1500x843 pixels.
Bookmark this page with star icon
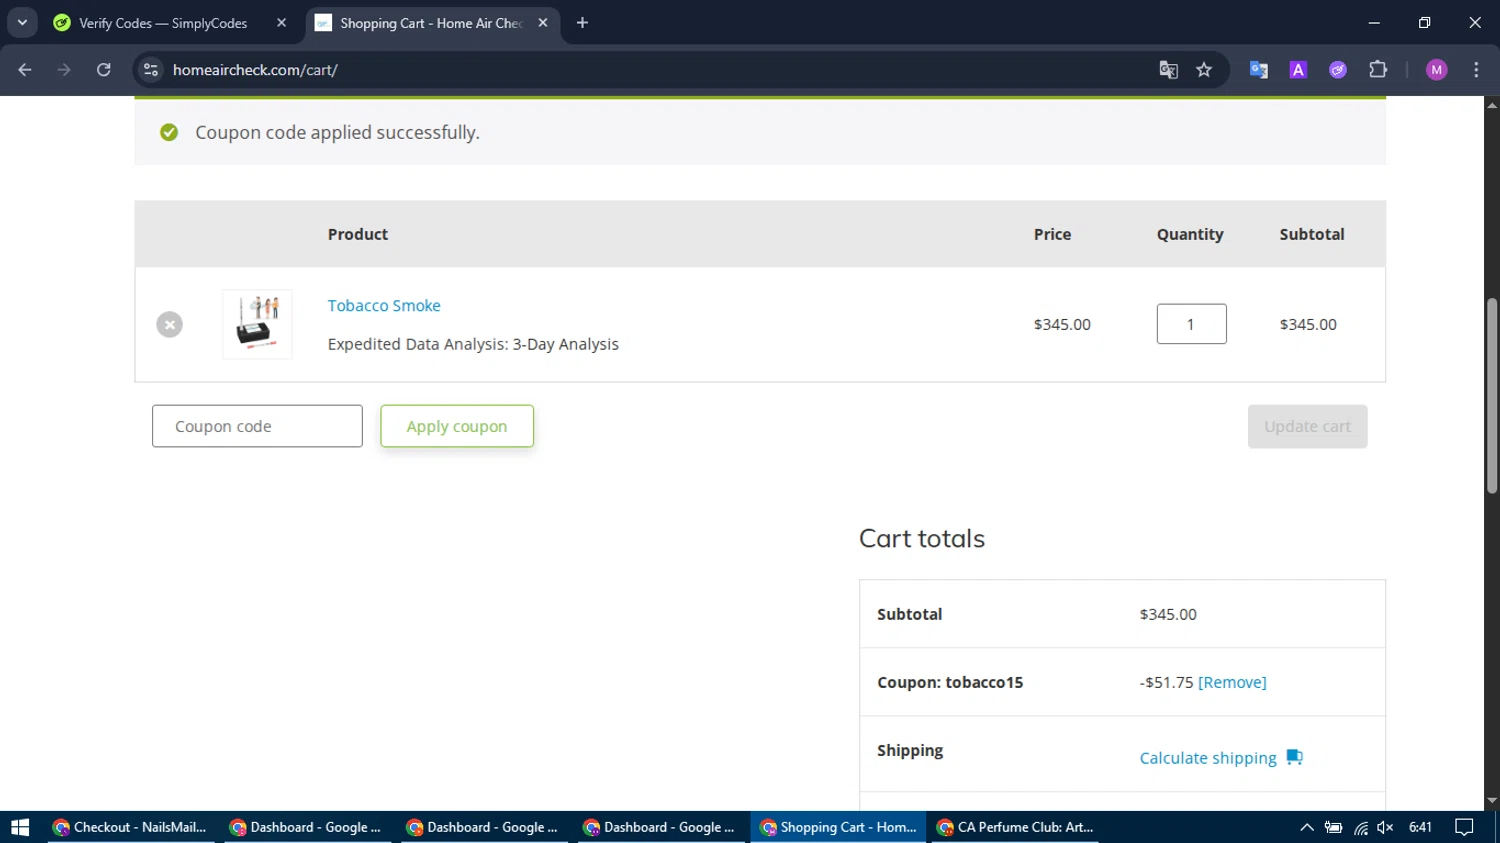[1204, 70]
